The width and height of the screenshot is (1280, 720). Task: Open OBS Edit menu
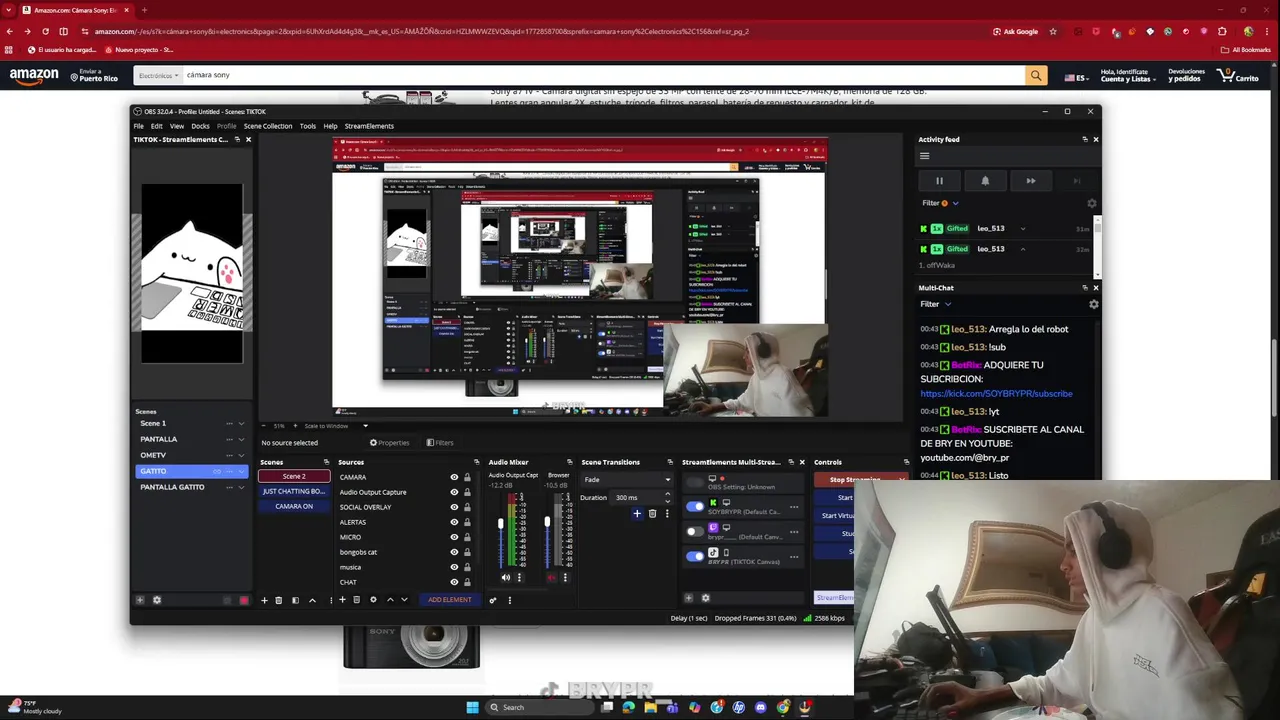tap(157, 126)
